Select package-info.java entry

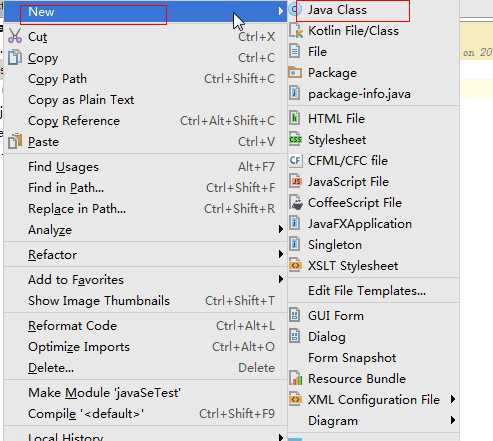[373, 94]
